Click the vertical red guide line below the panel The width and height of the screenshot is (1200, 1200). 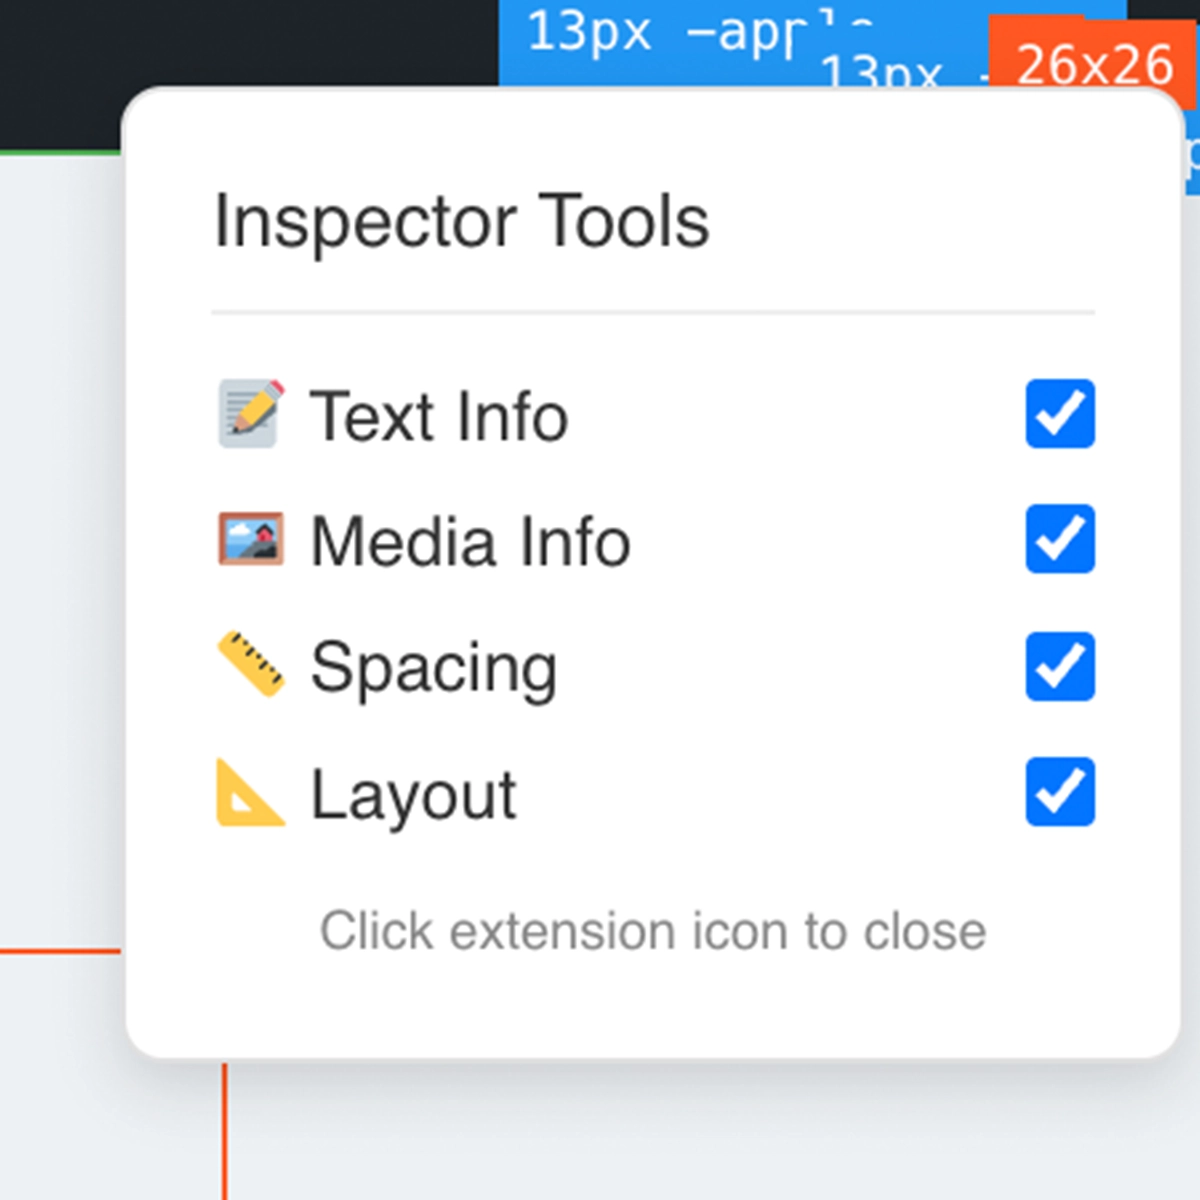224,1130
